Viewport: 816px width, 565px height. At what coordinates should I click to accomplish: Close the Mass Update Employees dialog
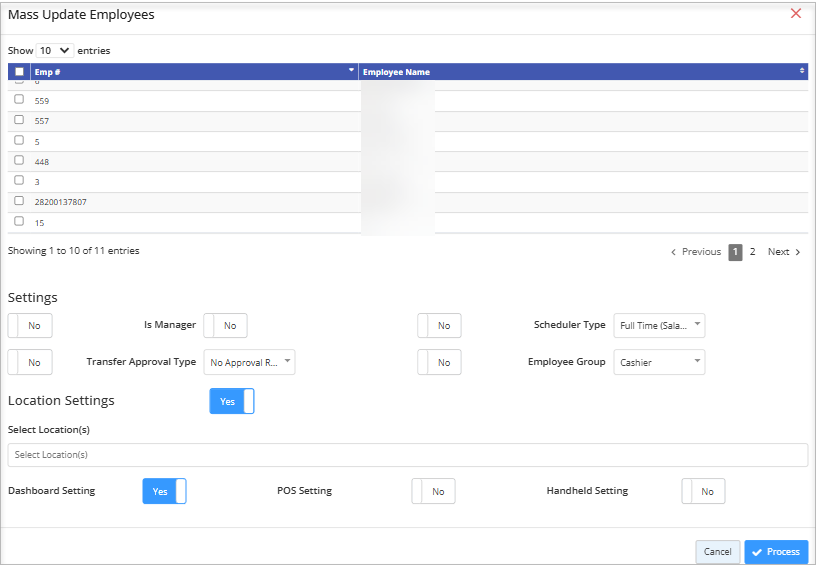tap(796, 14)
